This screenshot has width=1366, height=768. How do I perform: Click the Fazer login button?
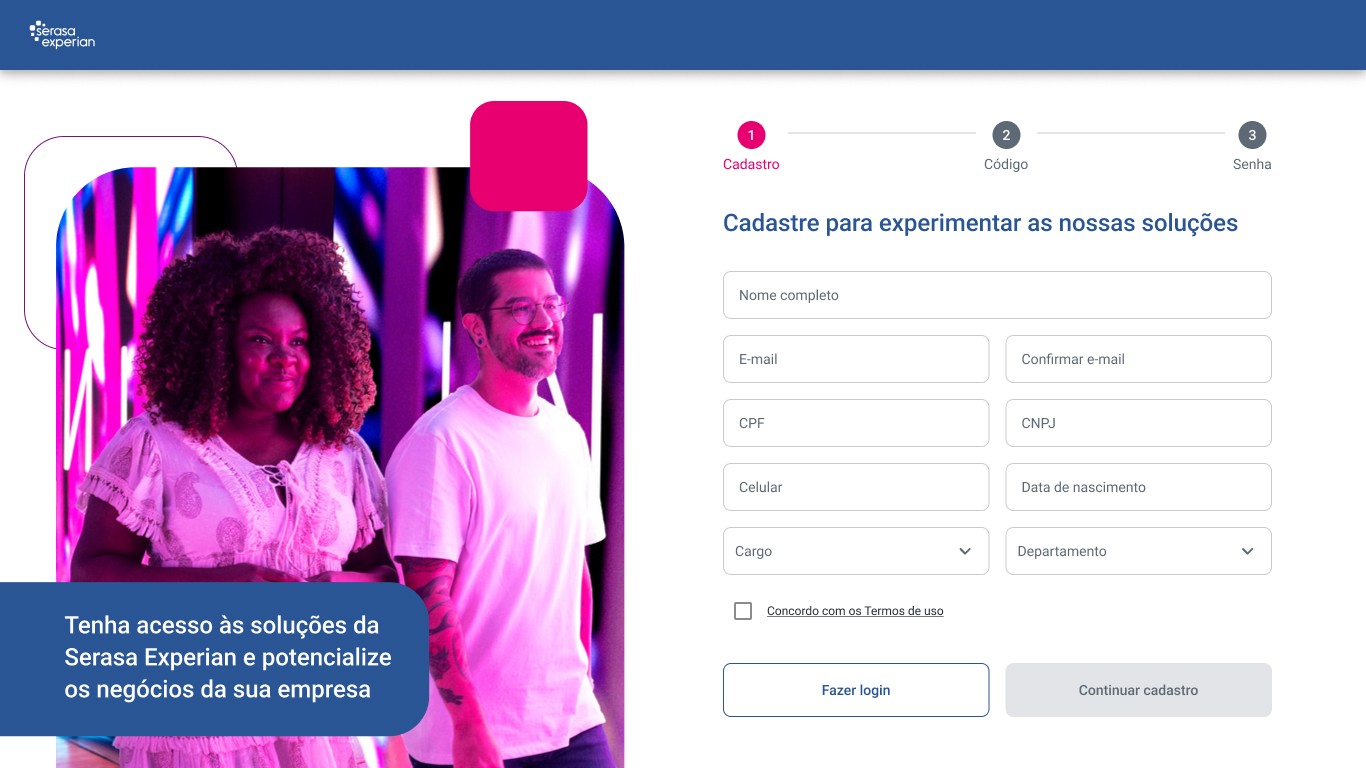point(856,690)
